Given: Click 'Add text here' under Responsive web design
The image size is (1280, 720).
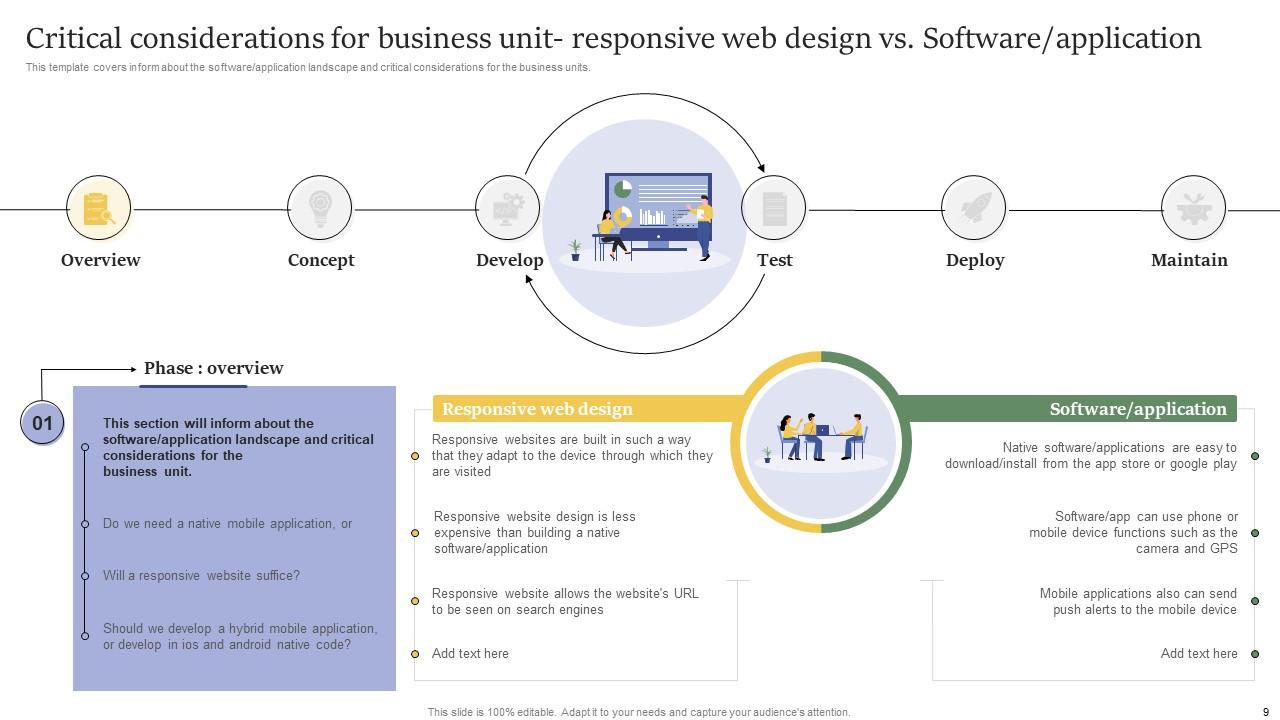Looking at the screenshot, I should coord(470,654).
